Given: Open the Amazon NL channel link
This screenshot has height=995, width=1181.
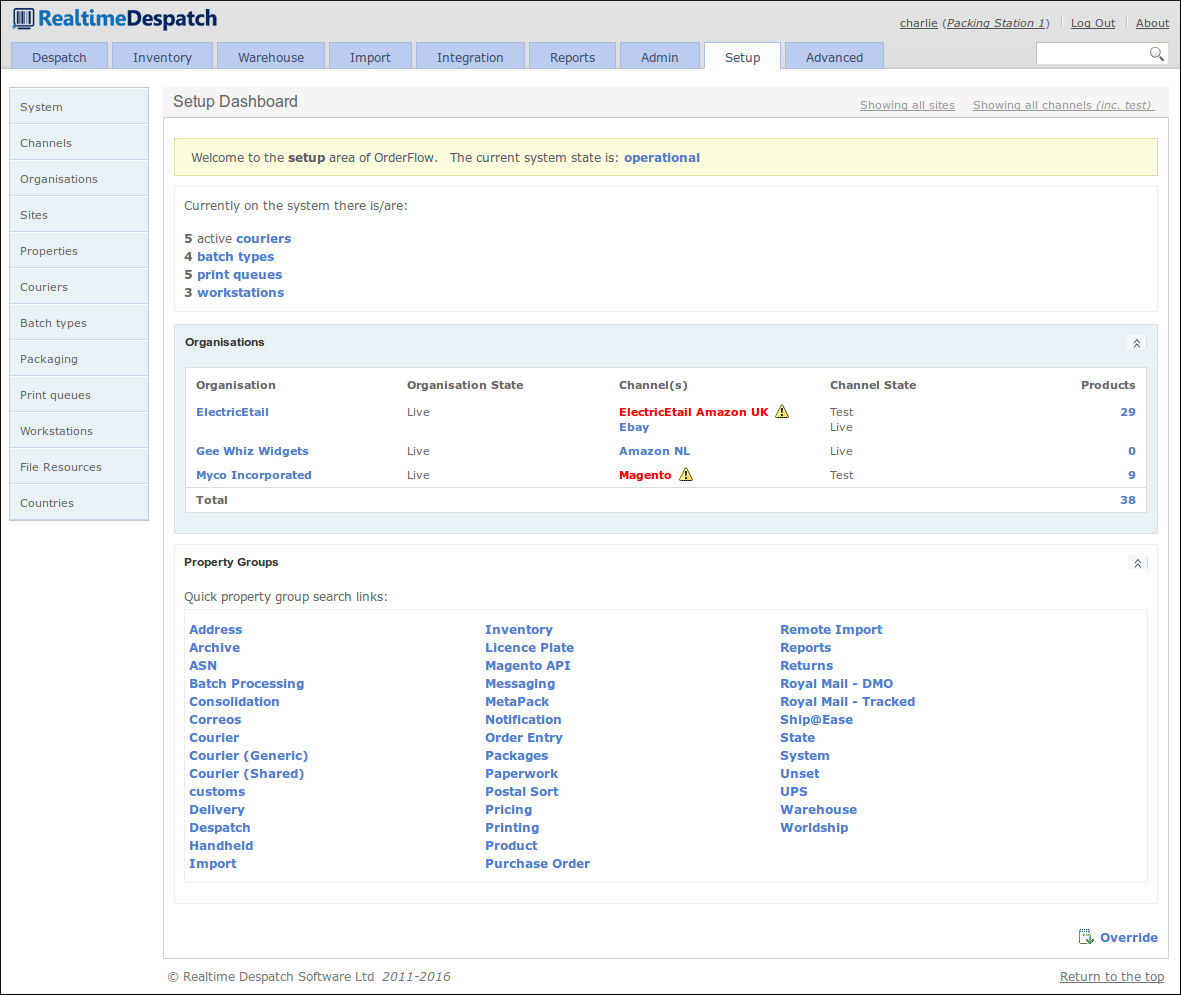Looking at the screenshot, I should point(654,450).
